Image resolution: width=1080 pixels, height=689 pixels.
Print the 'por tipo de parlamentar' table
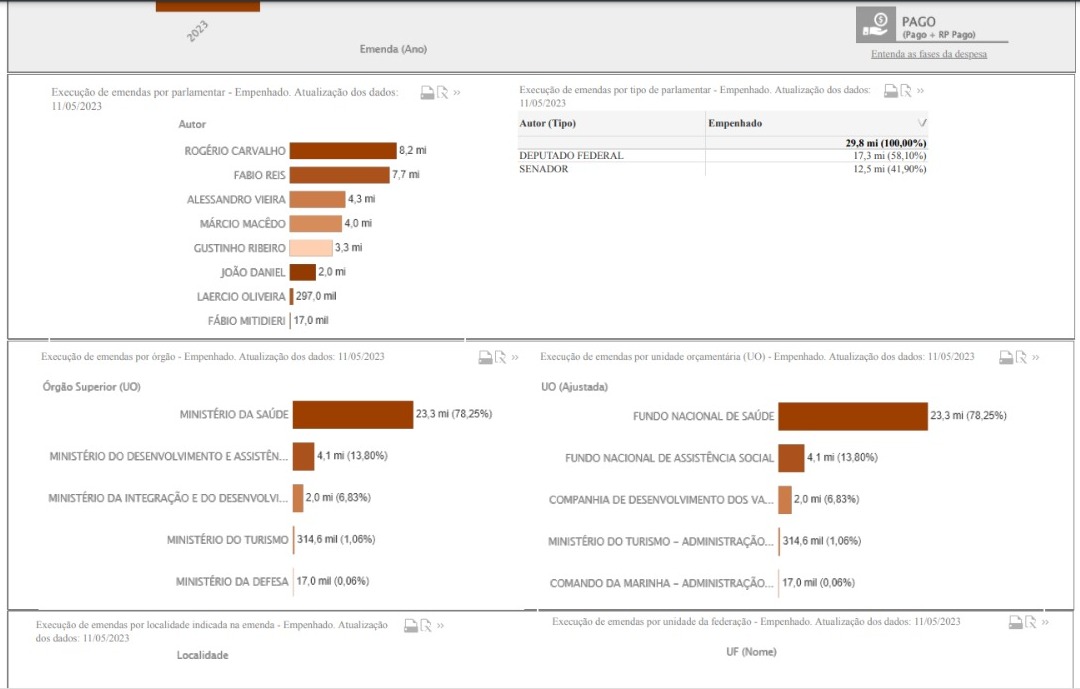pos(890,91)
